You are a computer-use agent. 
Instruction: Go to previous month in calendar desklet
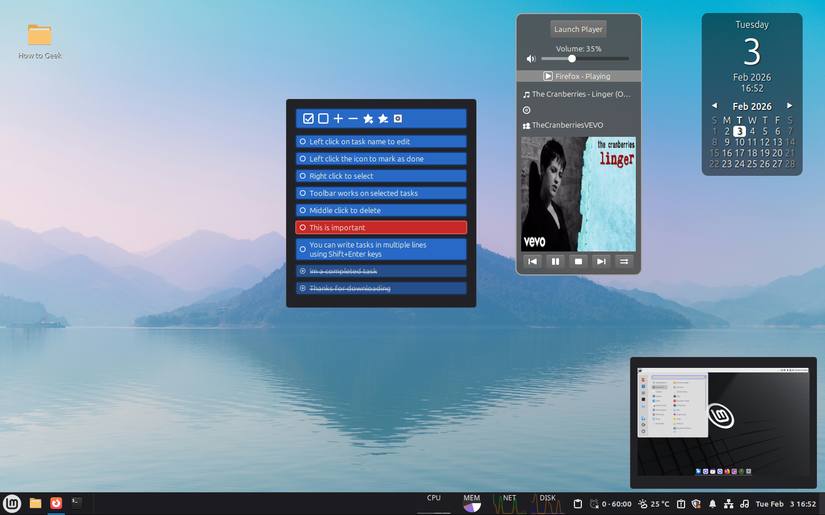pos(715,106)
